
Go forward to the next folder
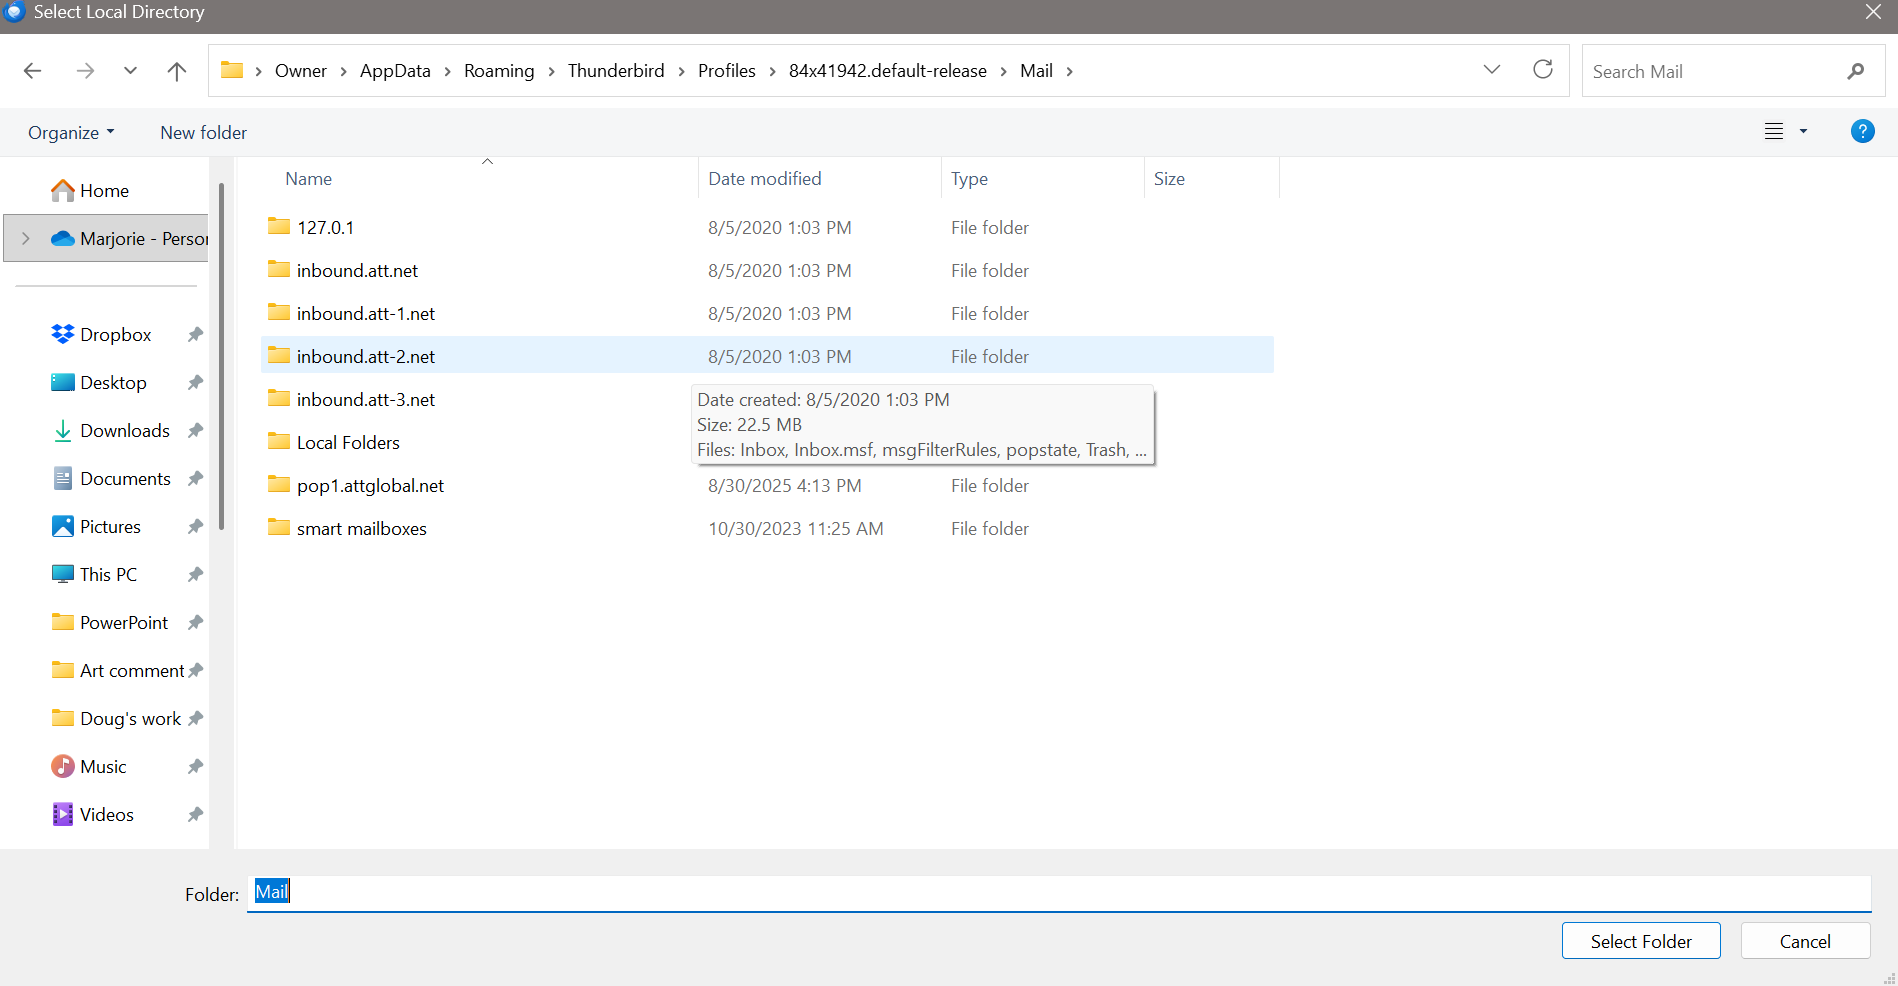pos(86,71)
